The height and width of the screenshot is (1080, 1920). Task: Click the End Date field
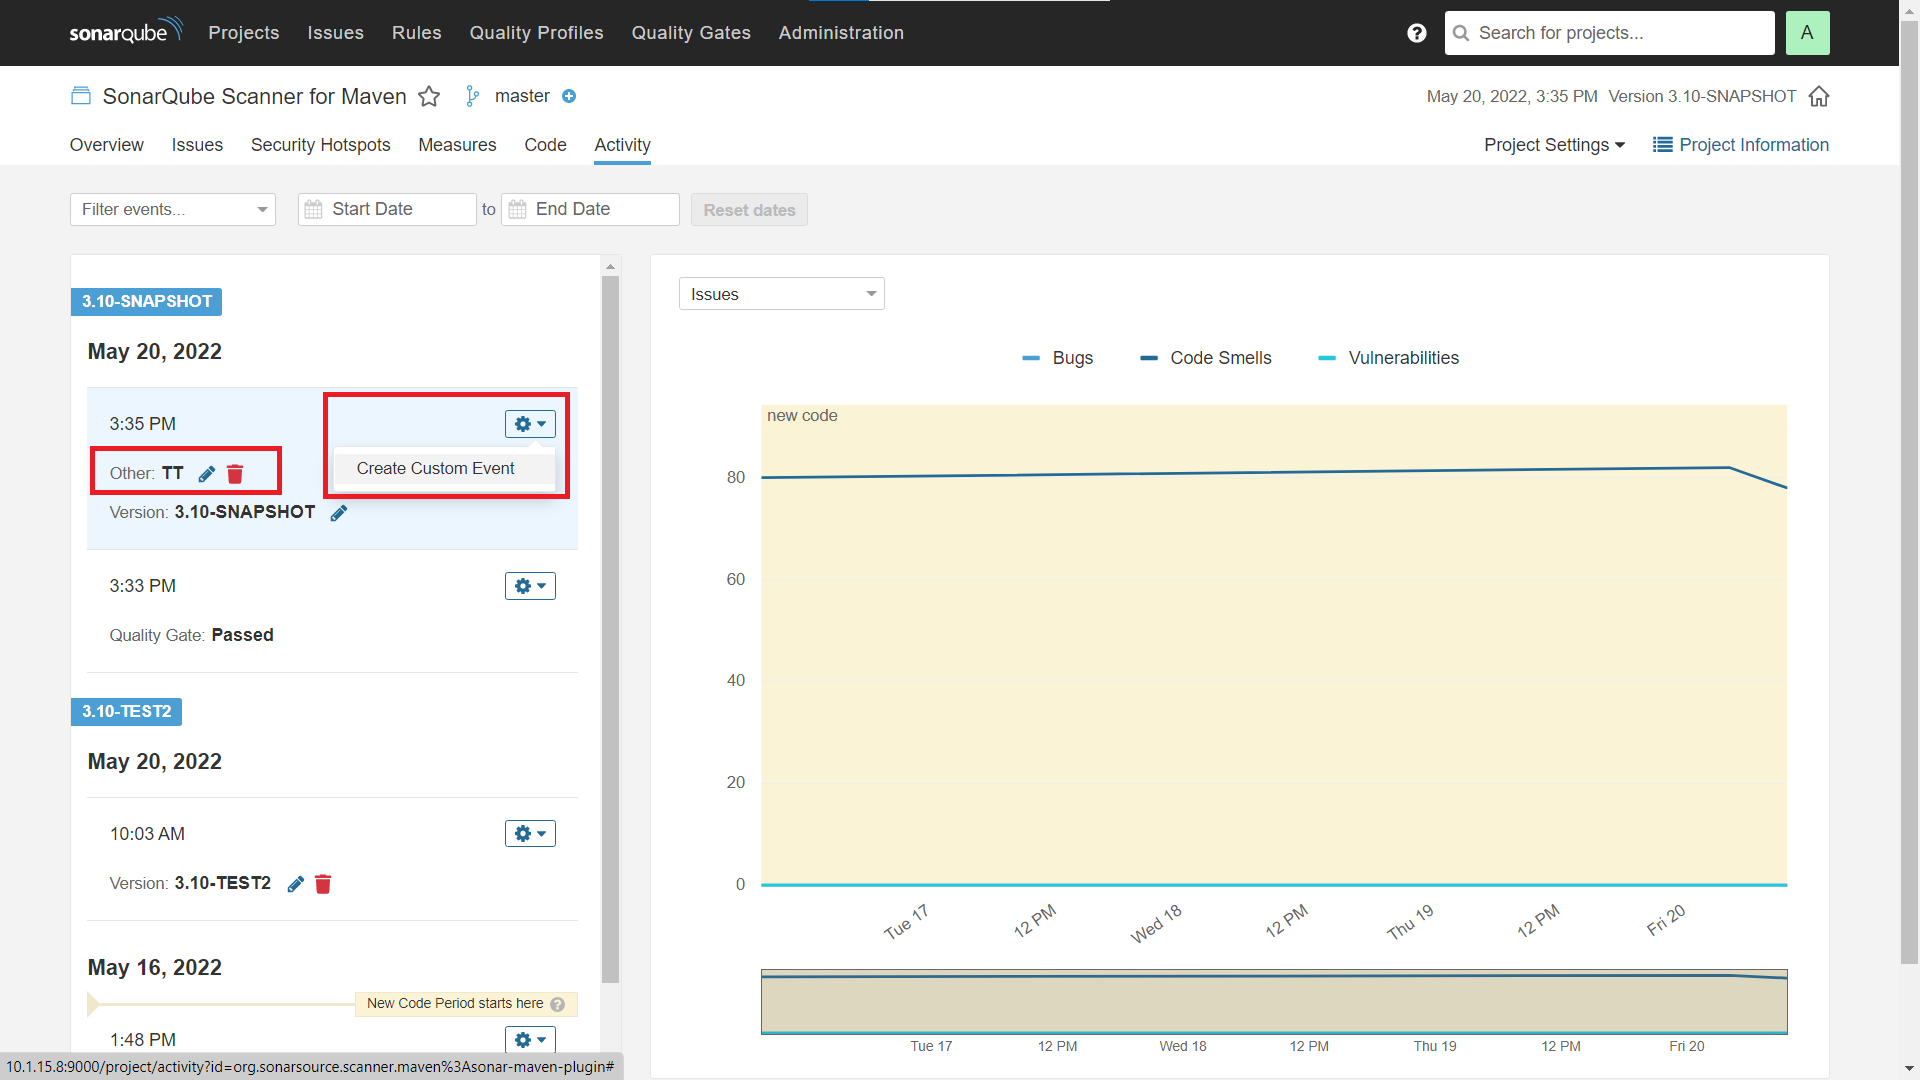[591, 209]
